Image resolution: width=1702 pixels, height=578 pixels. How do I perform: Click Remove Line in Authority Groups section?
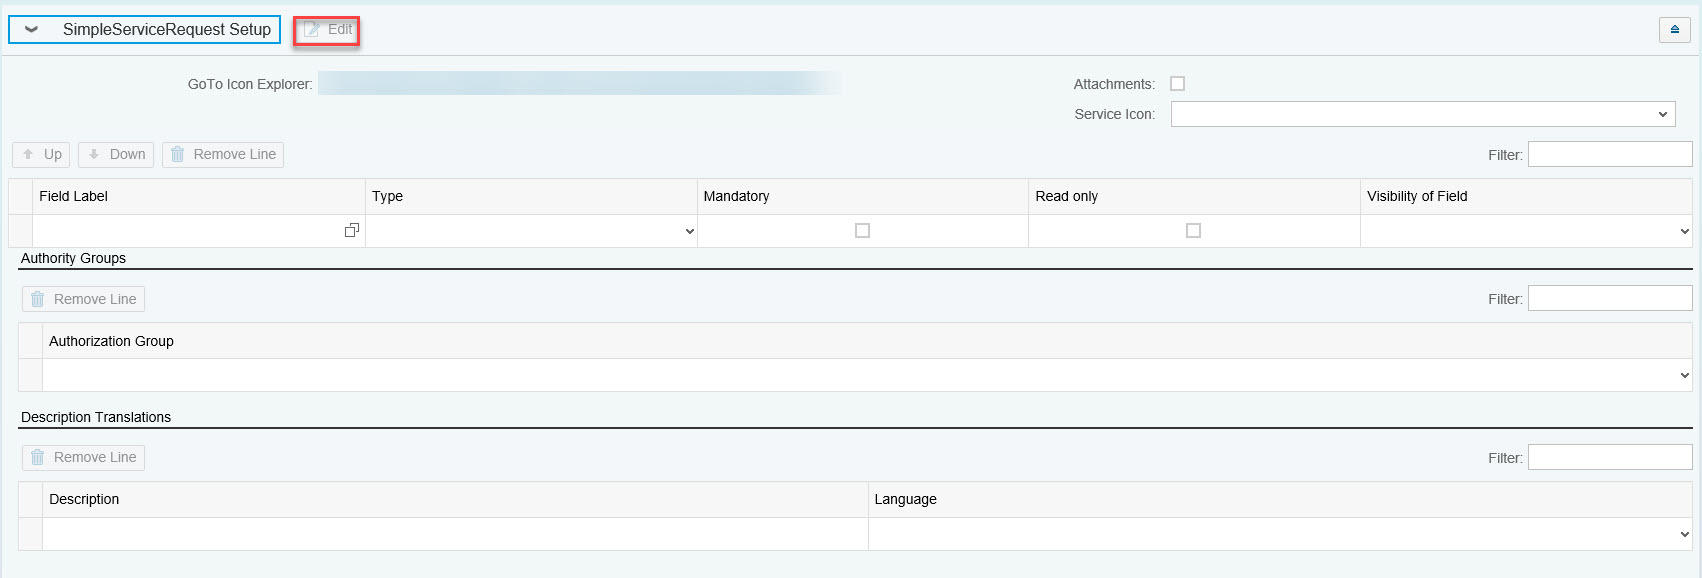pos(84,299)
